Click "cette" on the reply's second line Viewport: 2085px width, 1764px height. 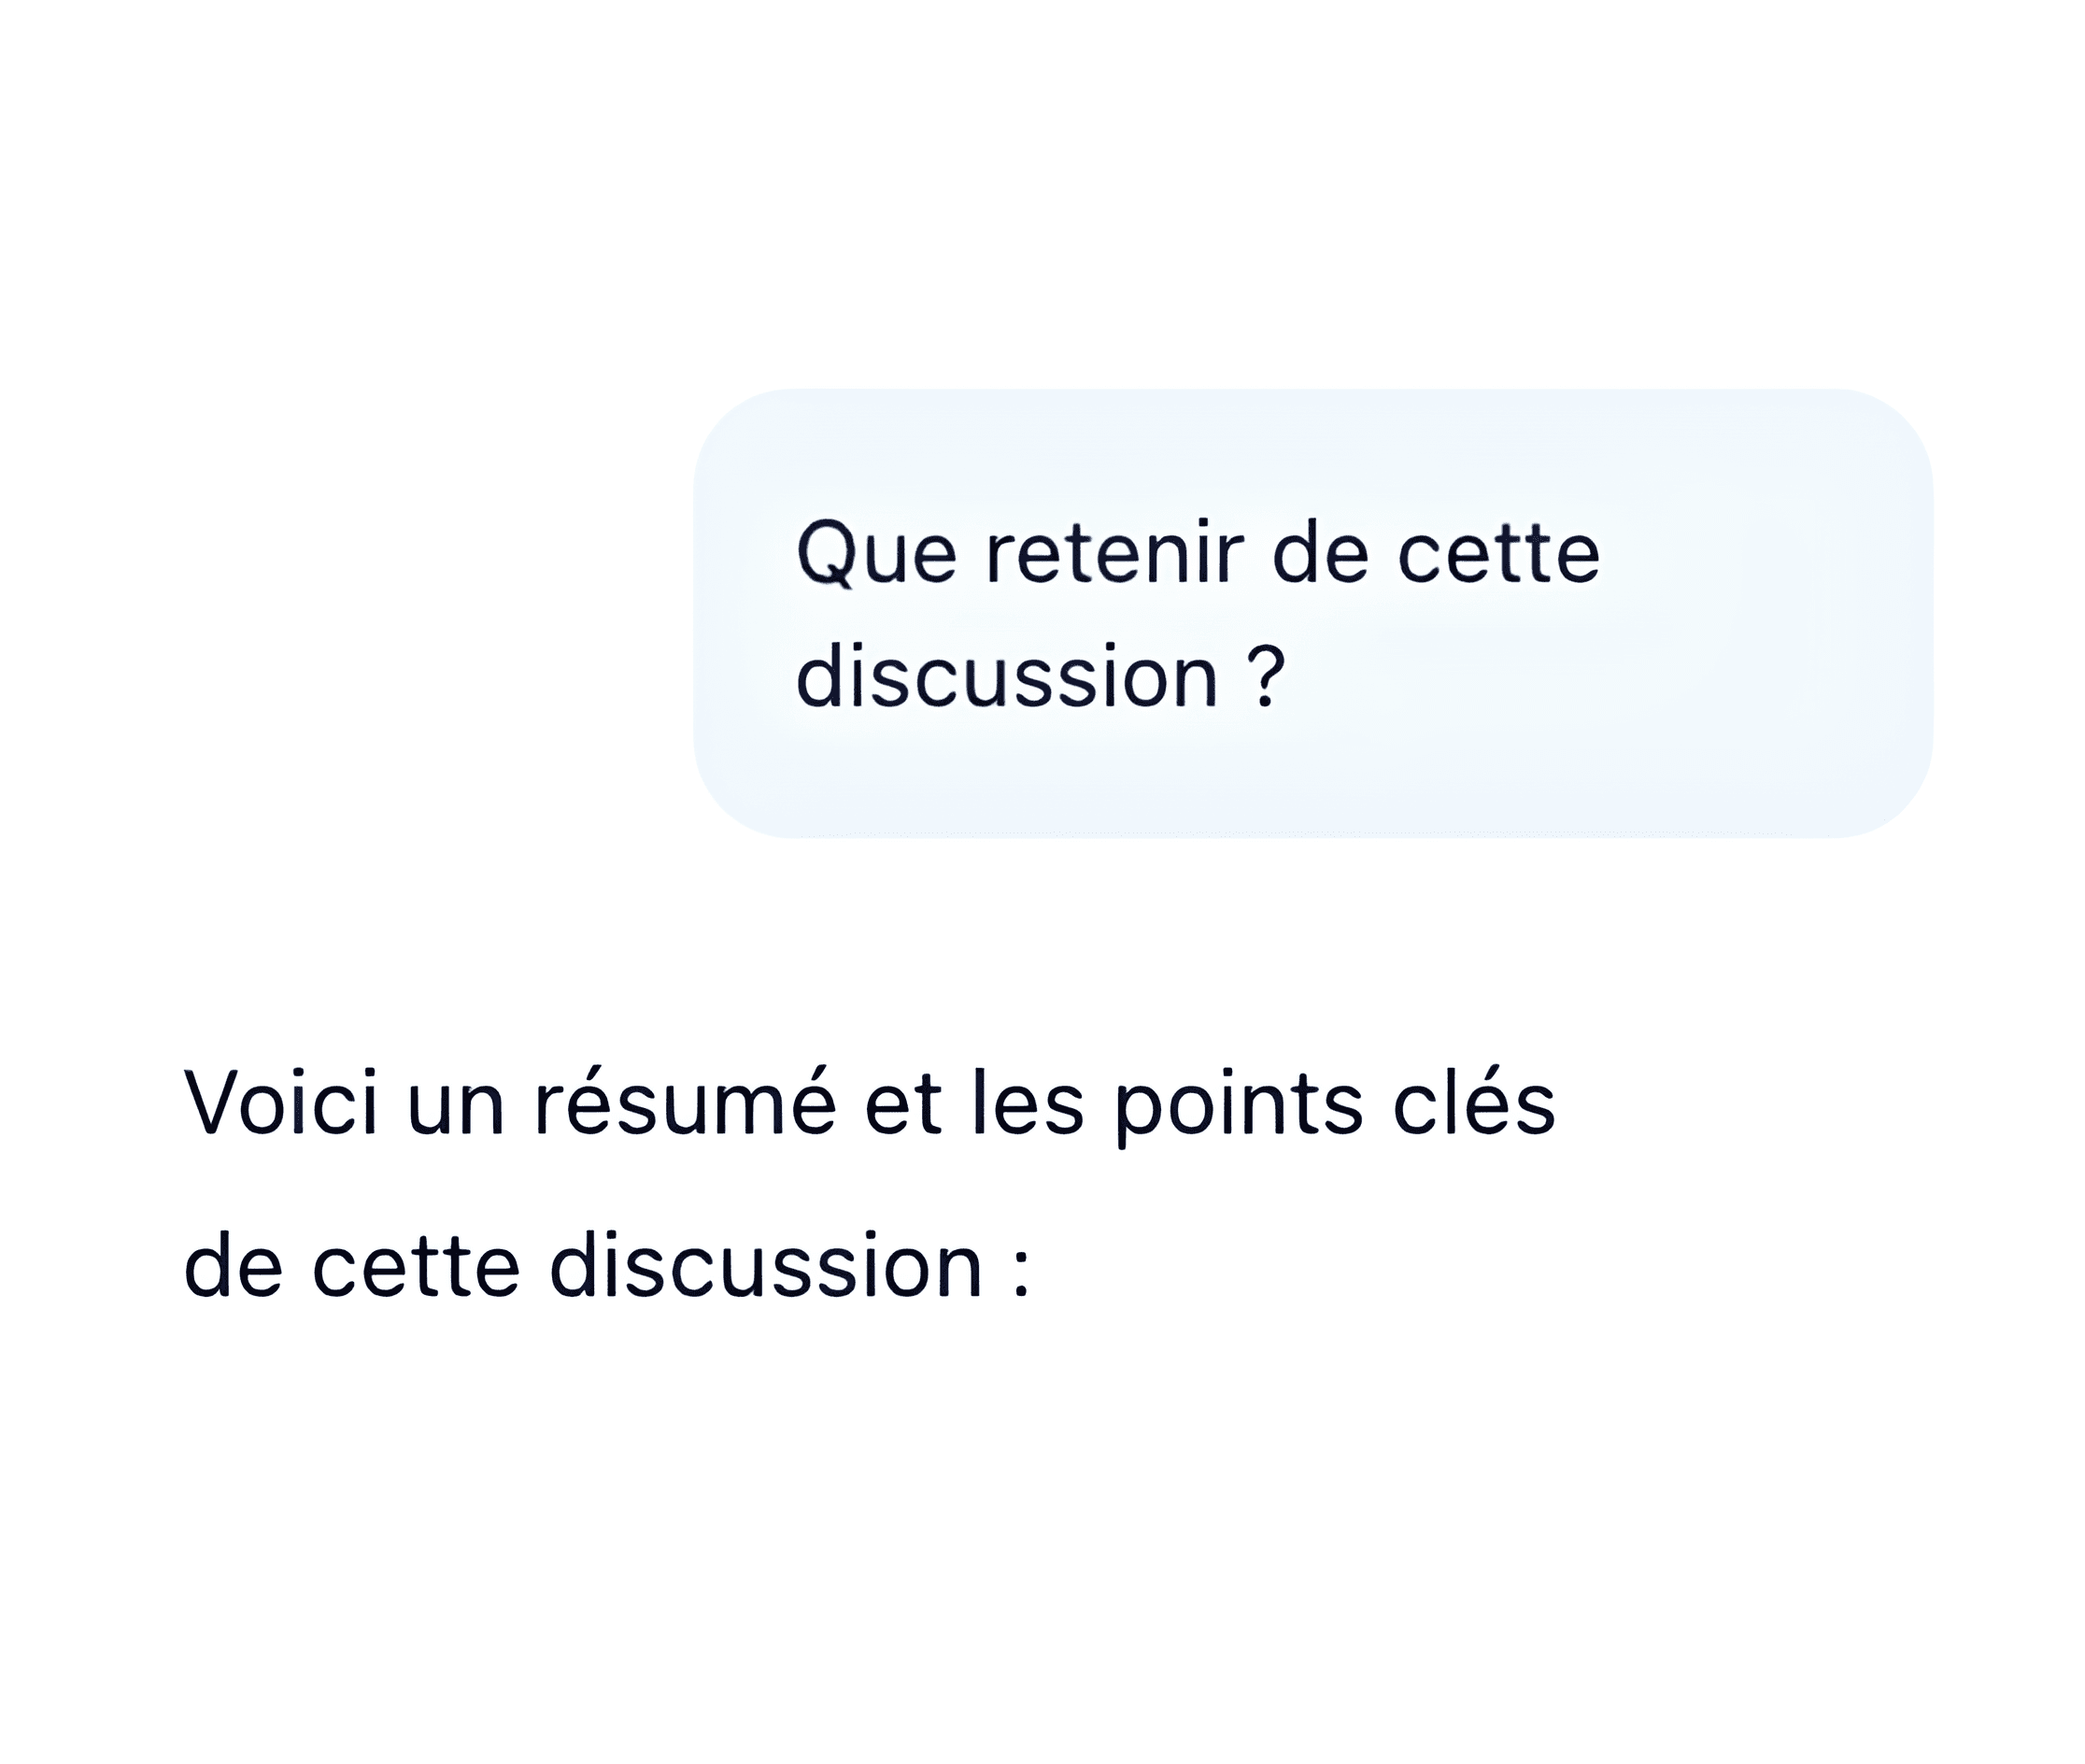click(416, 1266)
